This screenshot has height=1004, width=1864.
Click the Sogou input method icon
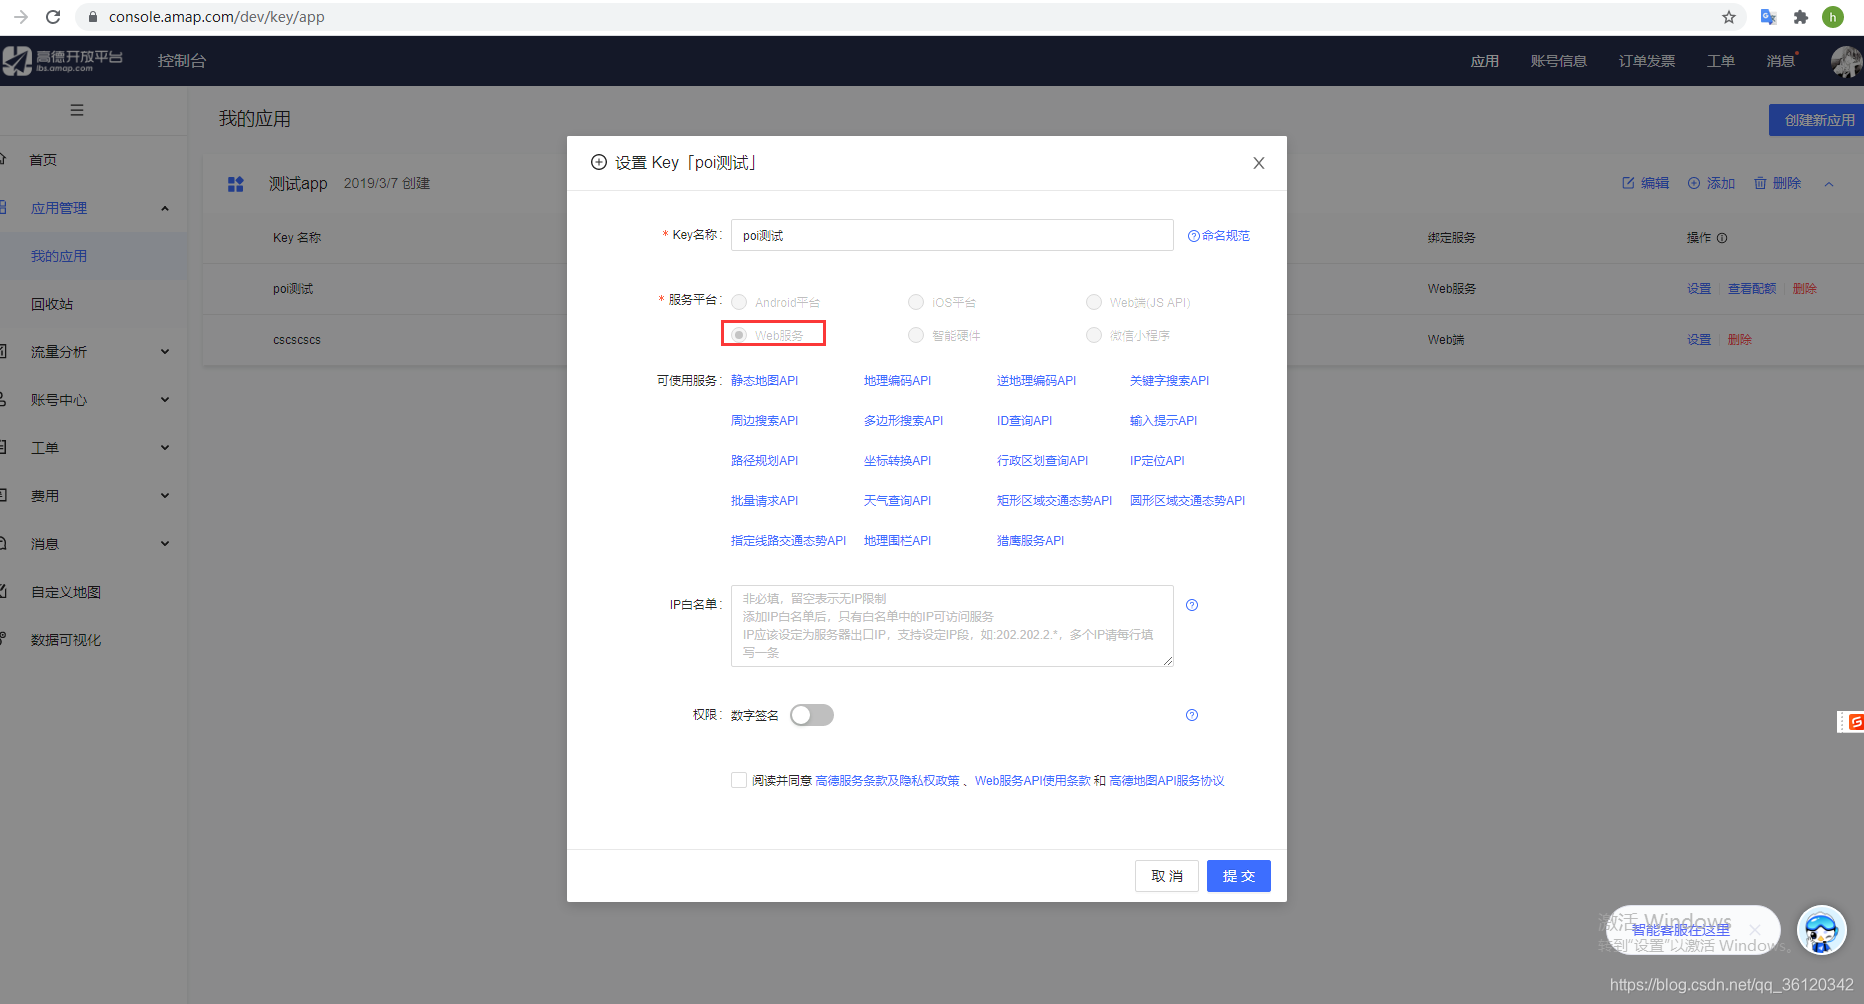click(x=1855, y=721)
